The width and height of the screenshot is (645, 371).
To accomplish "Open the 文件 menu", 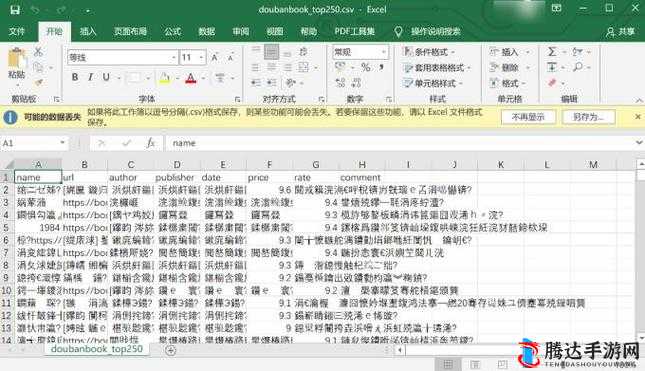I will pyautogui.click(x=17, y=31).
